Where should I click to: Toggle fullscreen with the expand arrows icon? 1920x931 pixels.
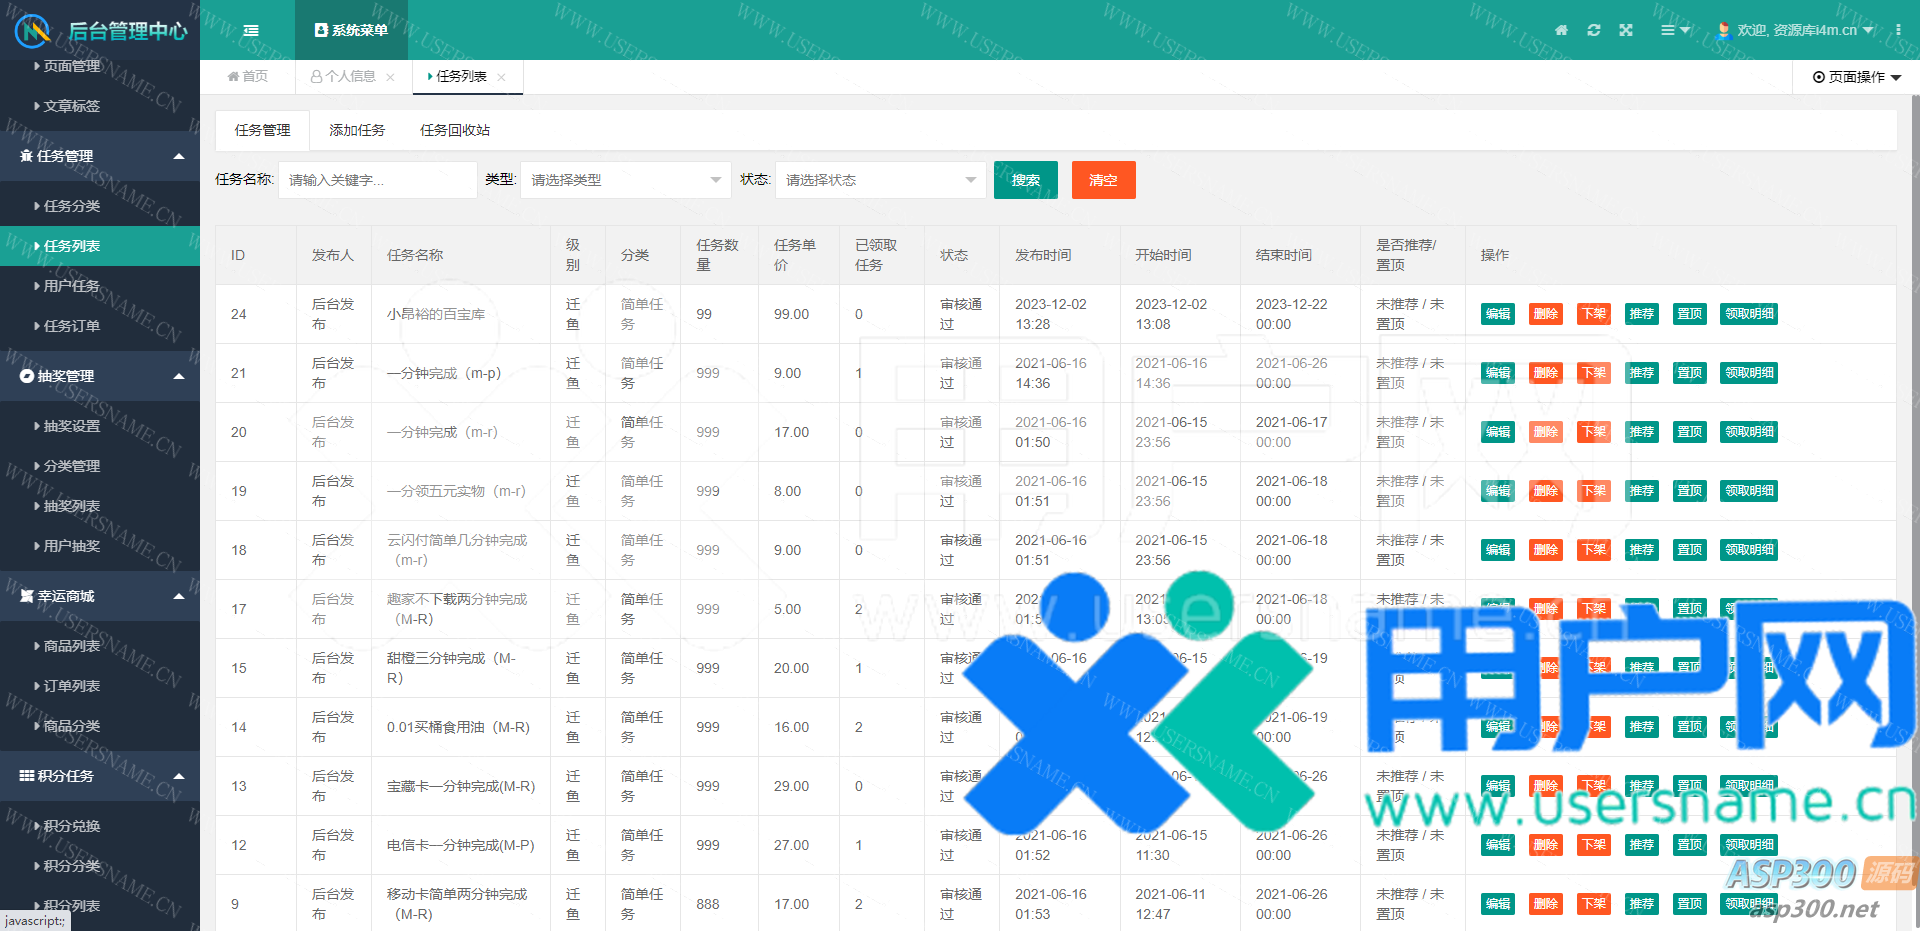1626,30
